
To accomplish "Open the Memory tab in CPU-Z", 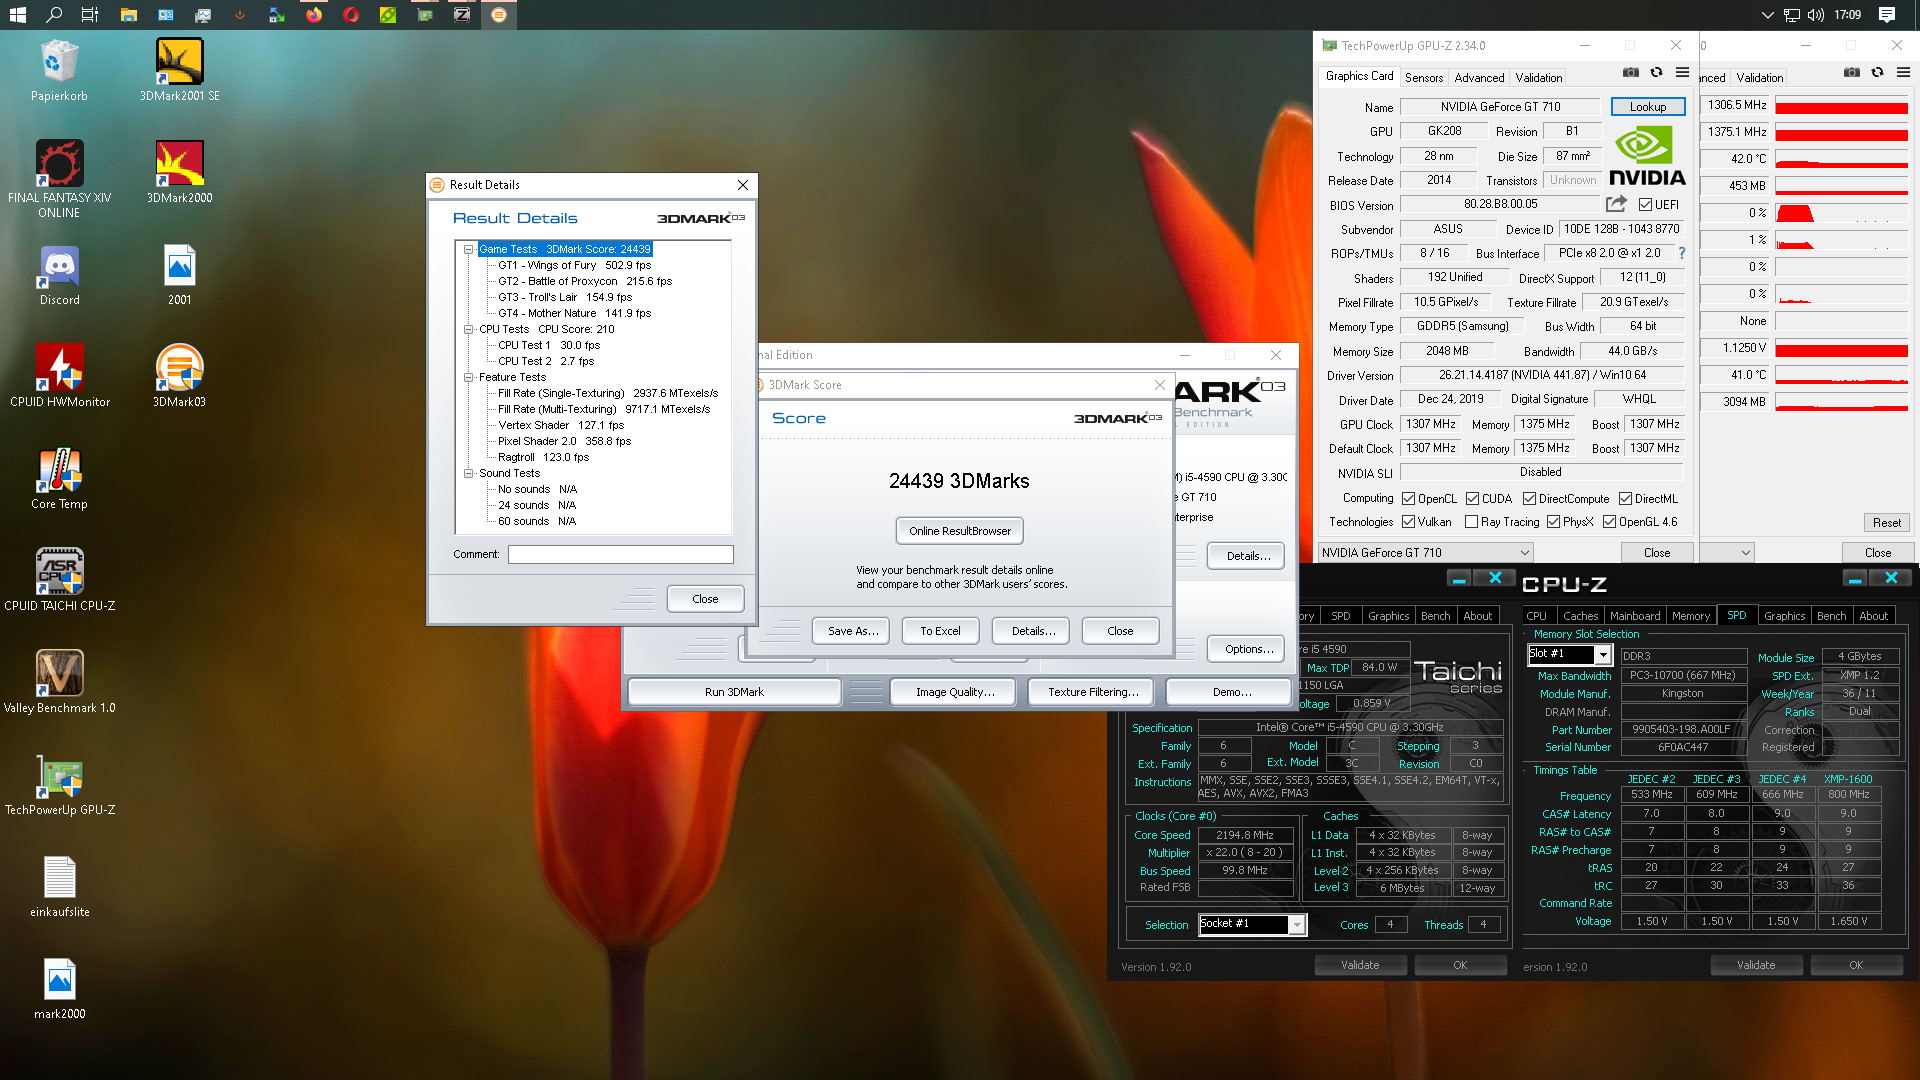I will click(1691, 616).
